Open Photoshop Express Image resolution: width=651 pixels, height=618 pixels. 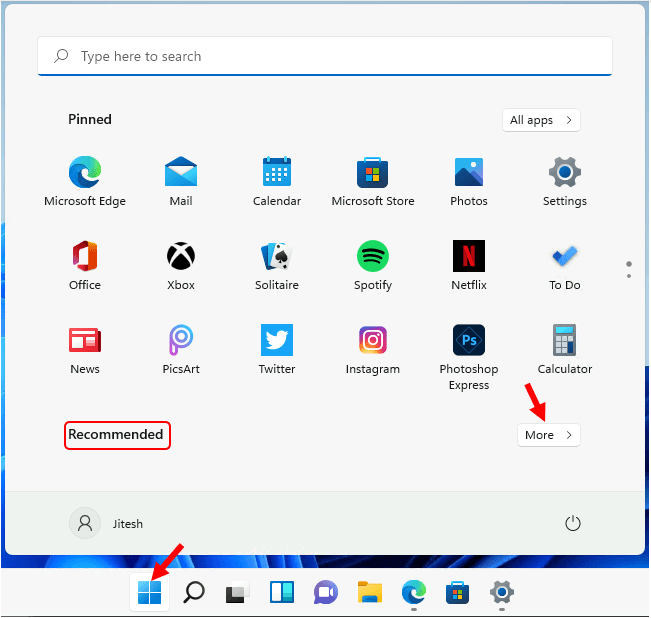pyautogui.click(x=469, y=357)
